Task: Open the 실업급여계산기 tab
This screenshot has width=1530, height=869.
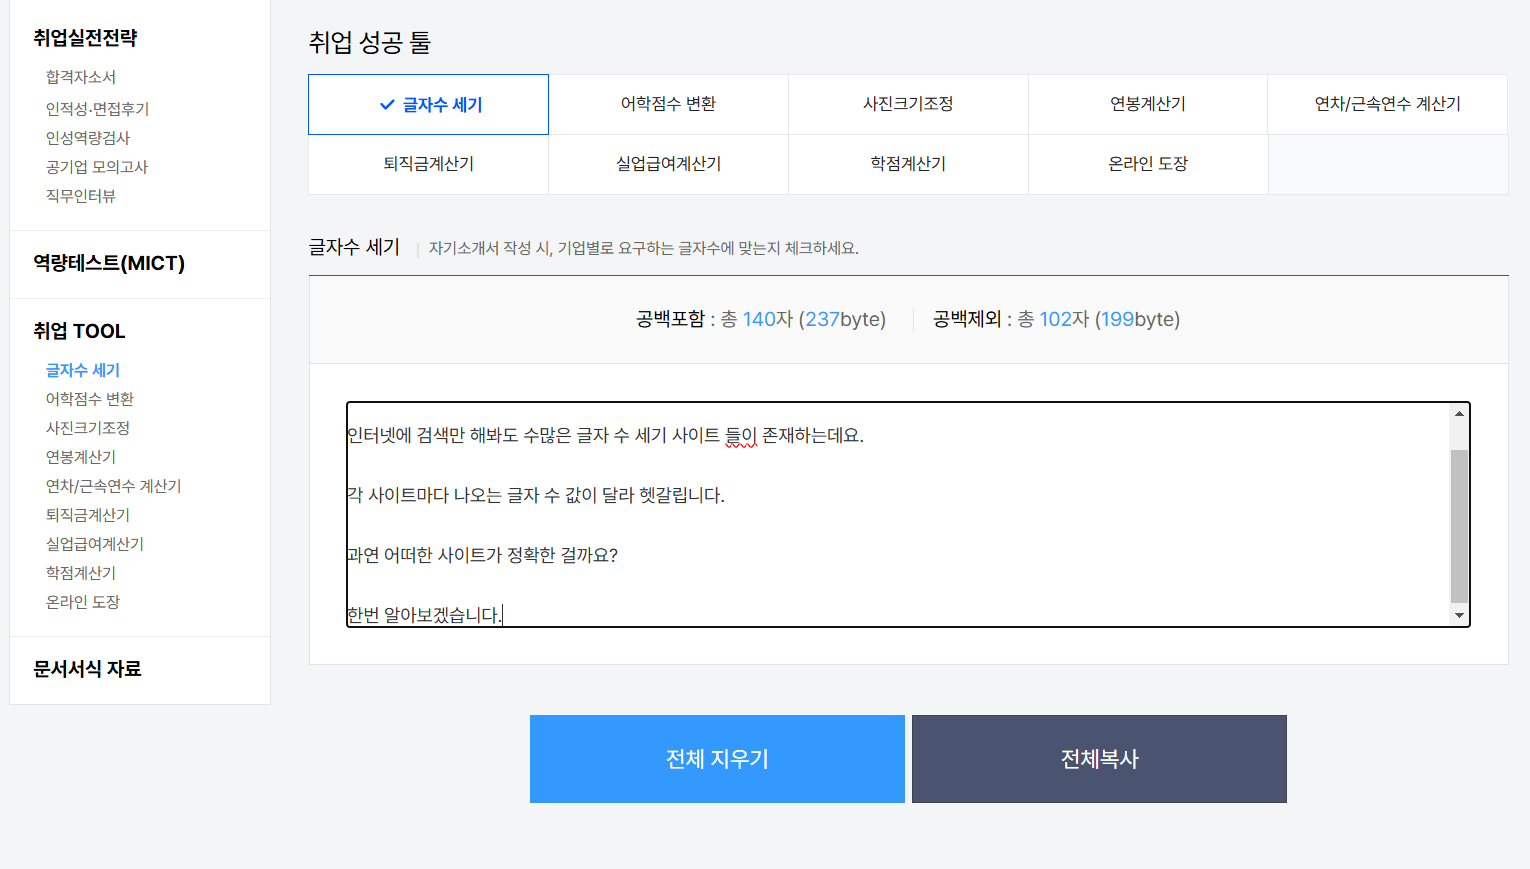Action: 668,164
